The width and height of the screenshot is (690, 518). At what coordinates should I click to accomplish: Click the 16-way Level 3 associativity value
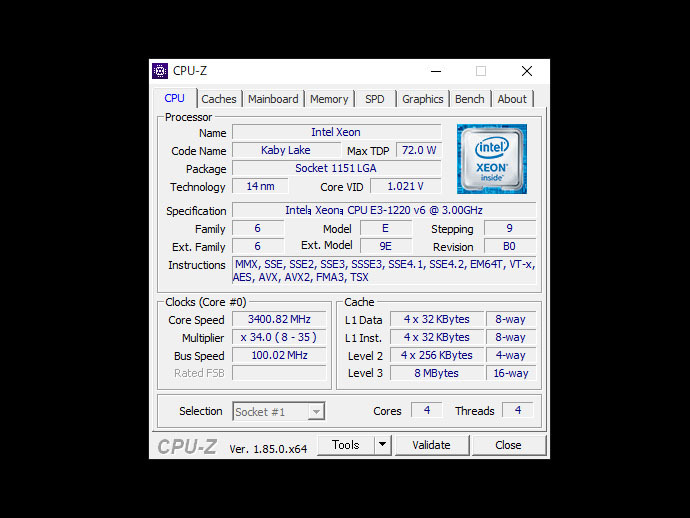pos(511,373)
